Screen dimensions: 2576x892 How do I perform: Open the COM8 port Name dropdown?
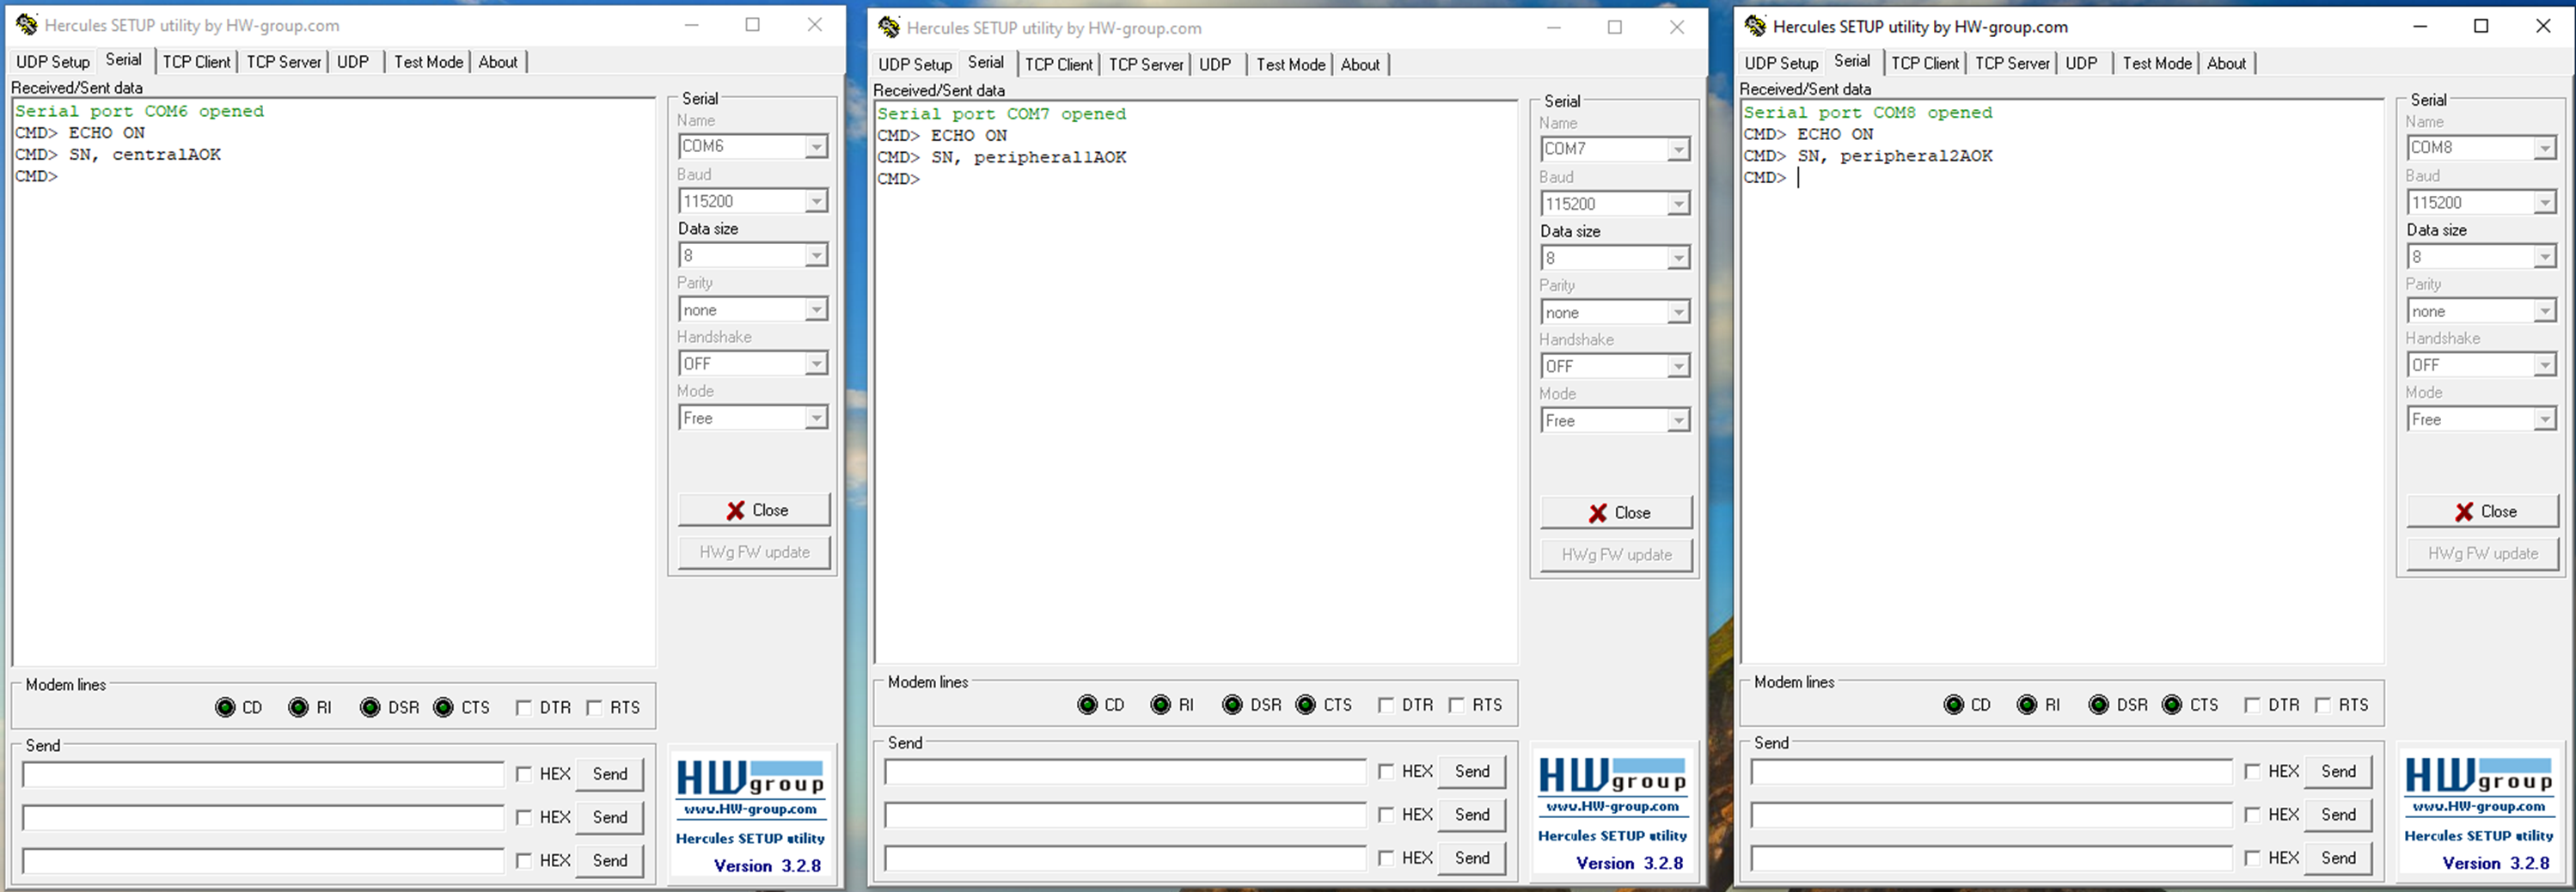tap(2545, 148)
